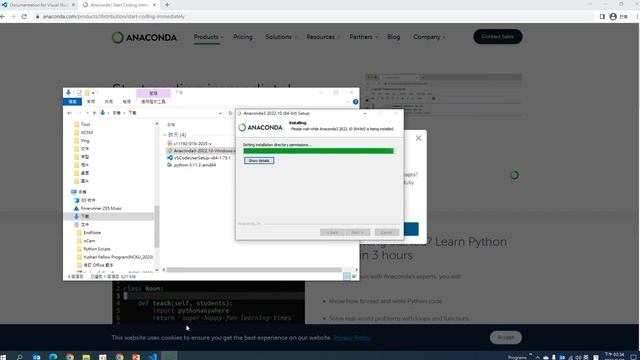Expand the Resources menu

[323, 37]
